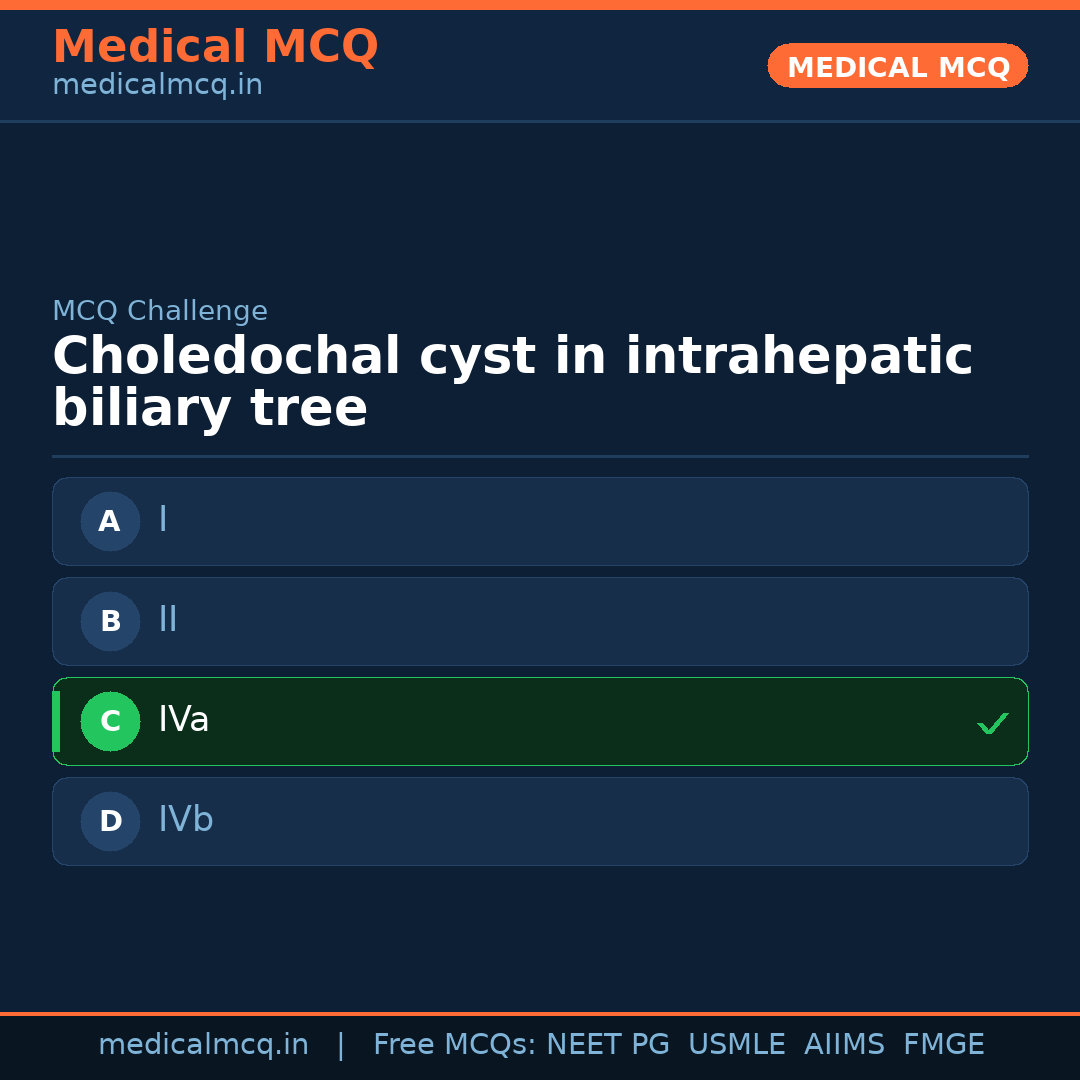The image size is (1080, 1080).
Task: Click FMGE in the footer
Action: coord(944,1045)
